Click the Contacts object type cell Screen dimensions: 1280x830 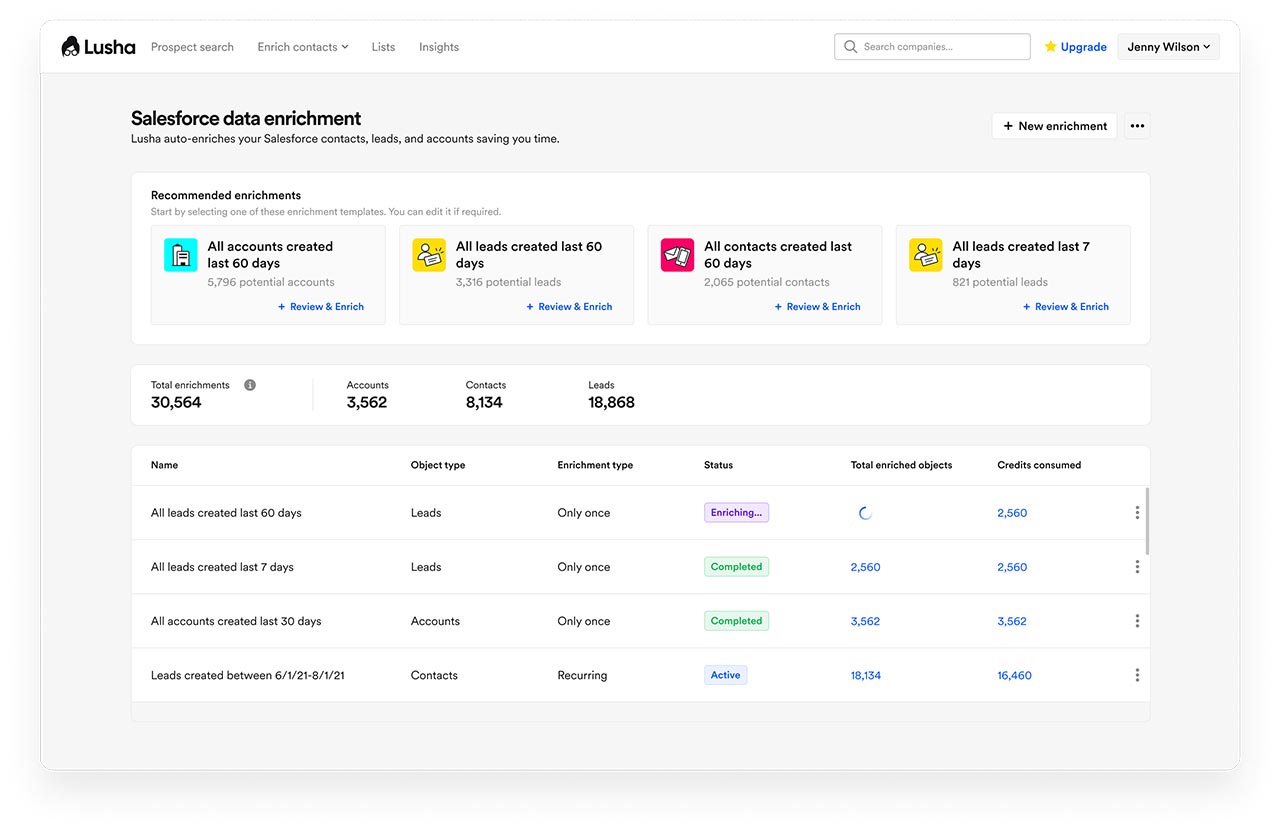(x=434, y=675)
